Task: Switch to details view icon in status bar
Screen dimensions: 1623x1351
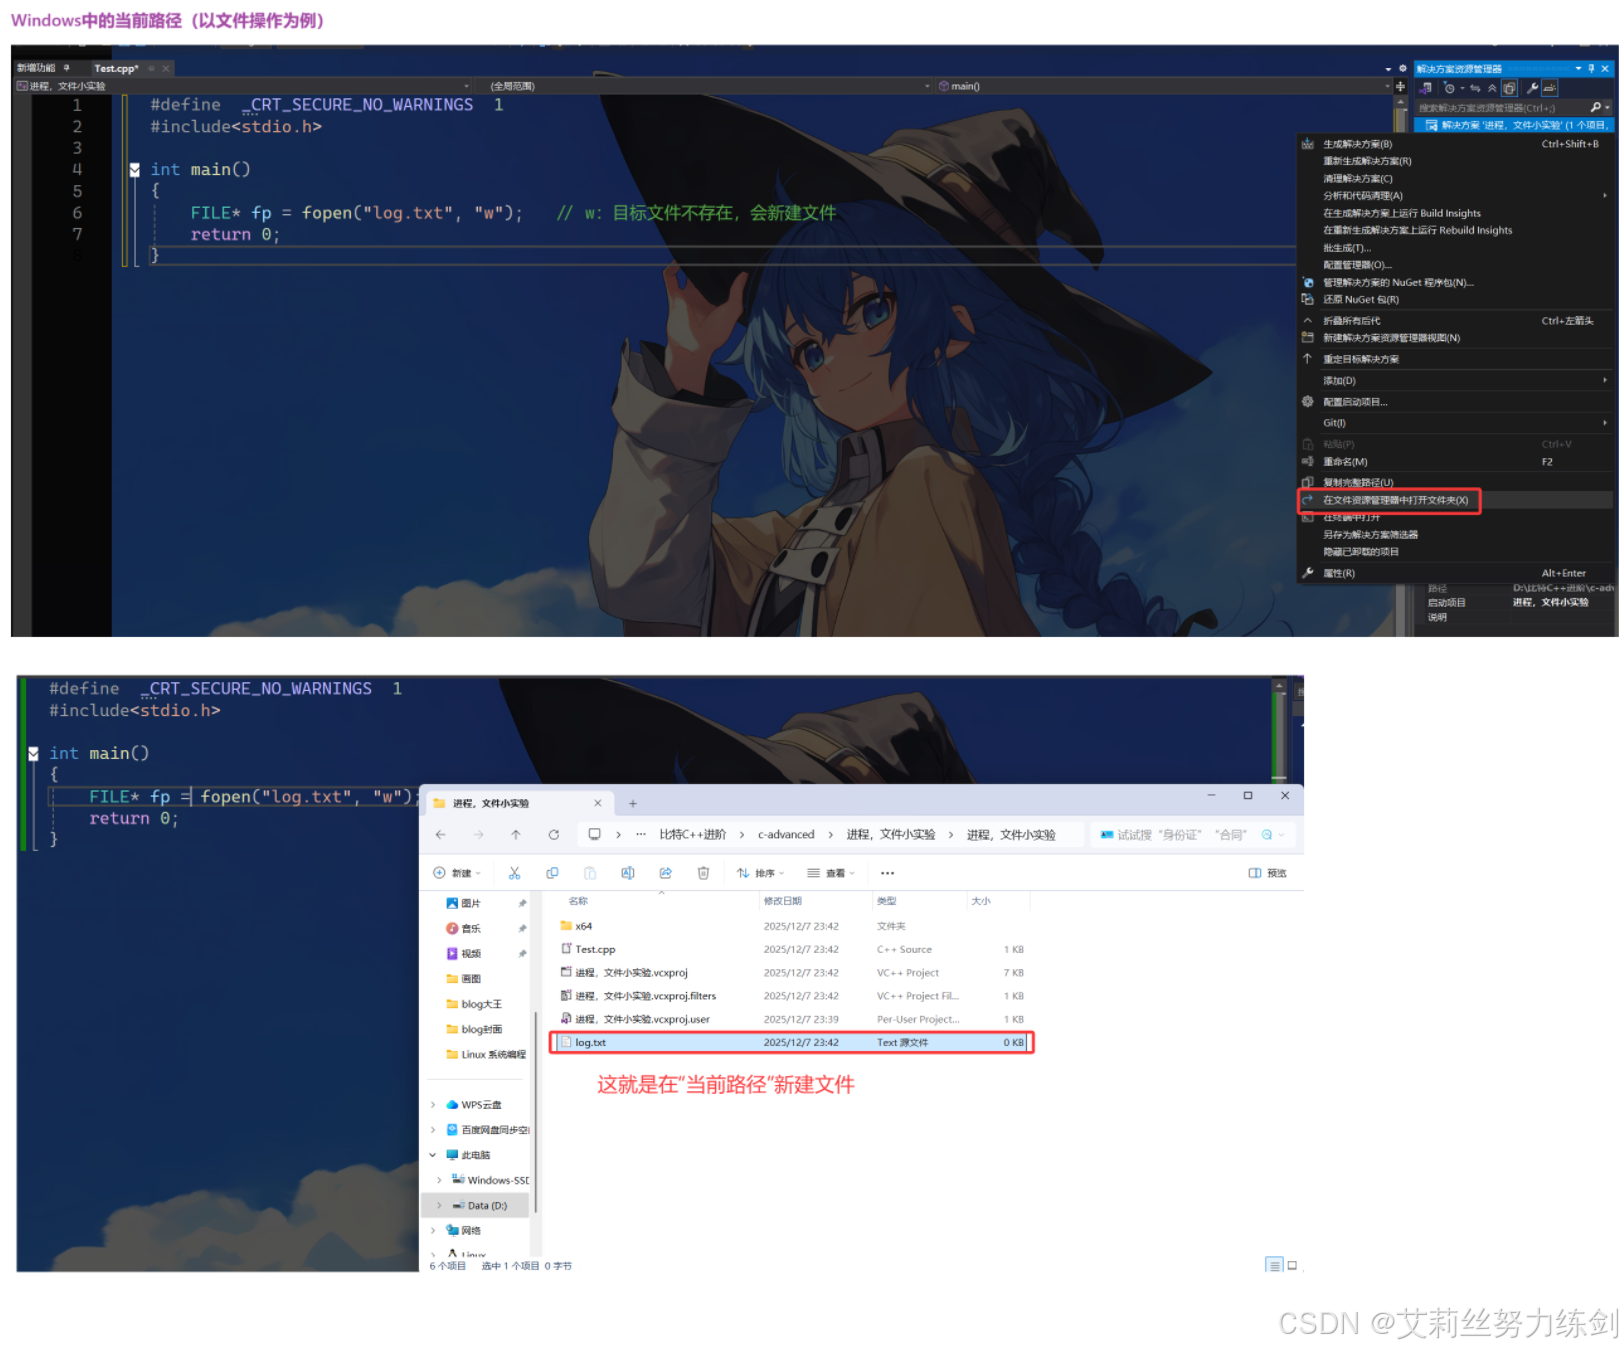Action: point(1274,1265)
